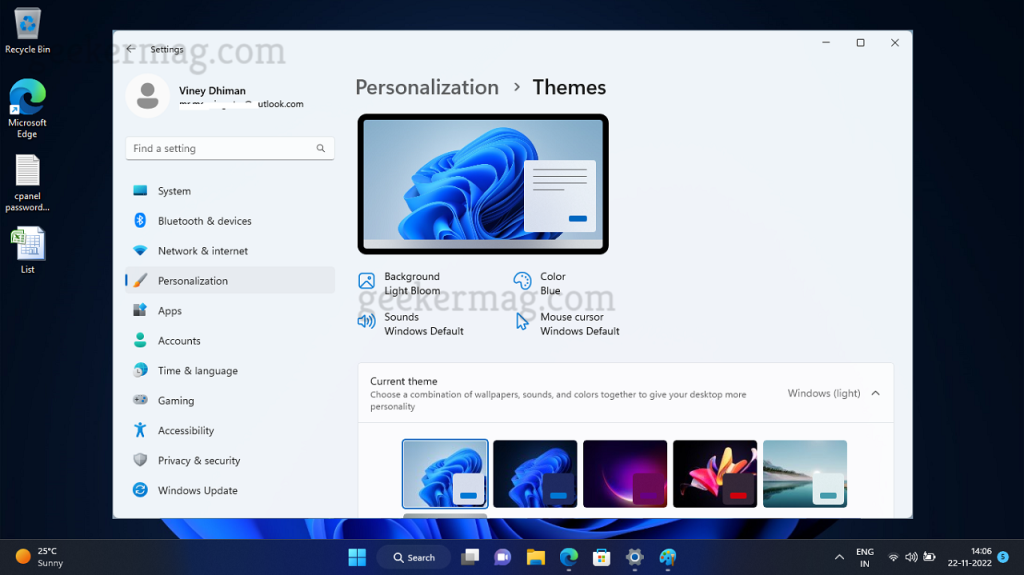The image size is (1024, 575).
Task: Open the Privacy & security shield icon
Action: 140,460
